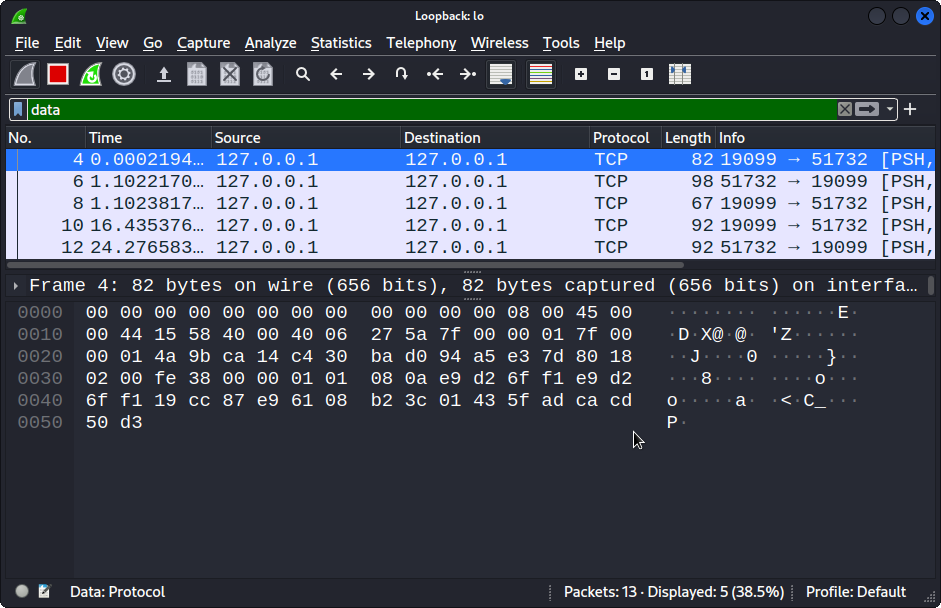Select packet number 10 row
Image resolution: width=941 pixels, height=608 pixels.
[470, 226]
